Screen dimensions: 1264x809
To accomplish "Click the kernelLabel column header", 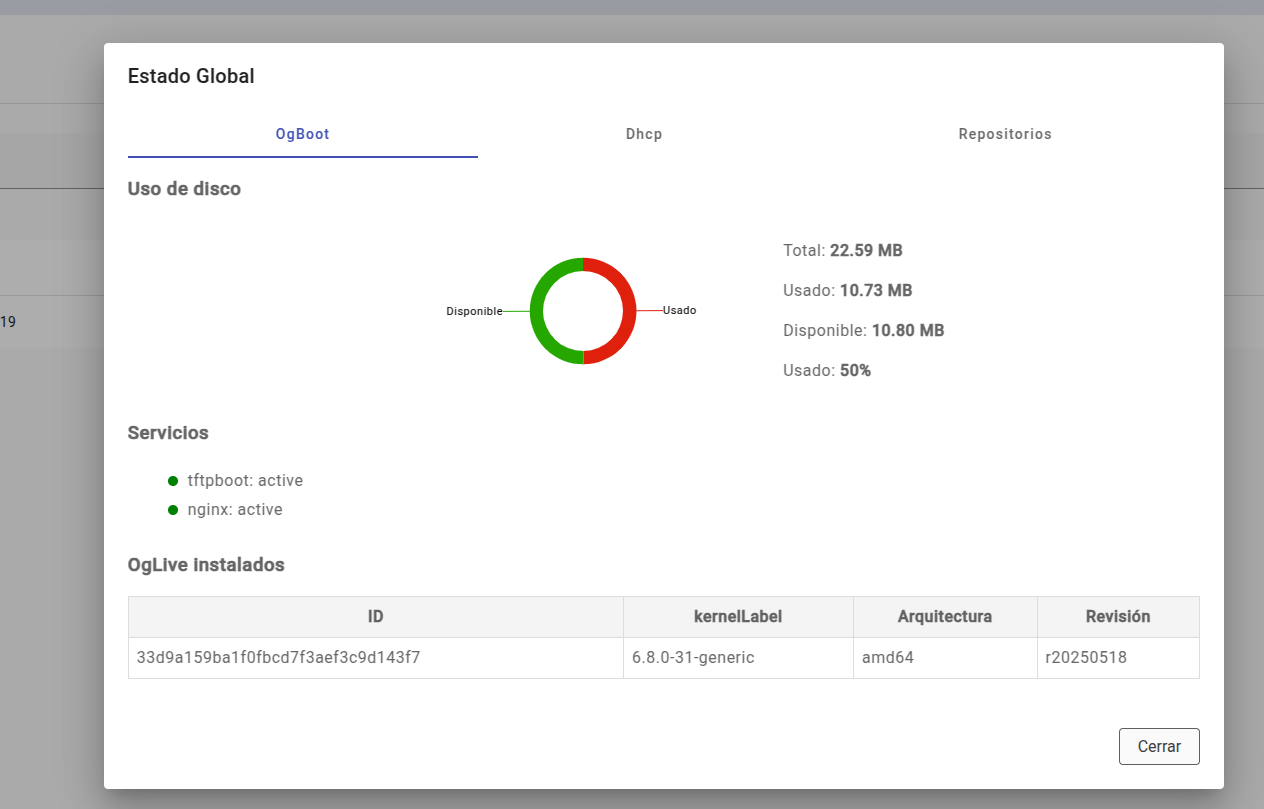I will click(737, 617).
